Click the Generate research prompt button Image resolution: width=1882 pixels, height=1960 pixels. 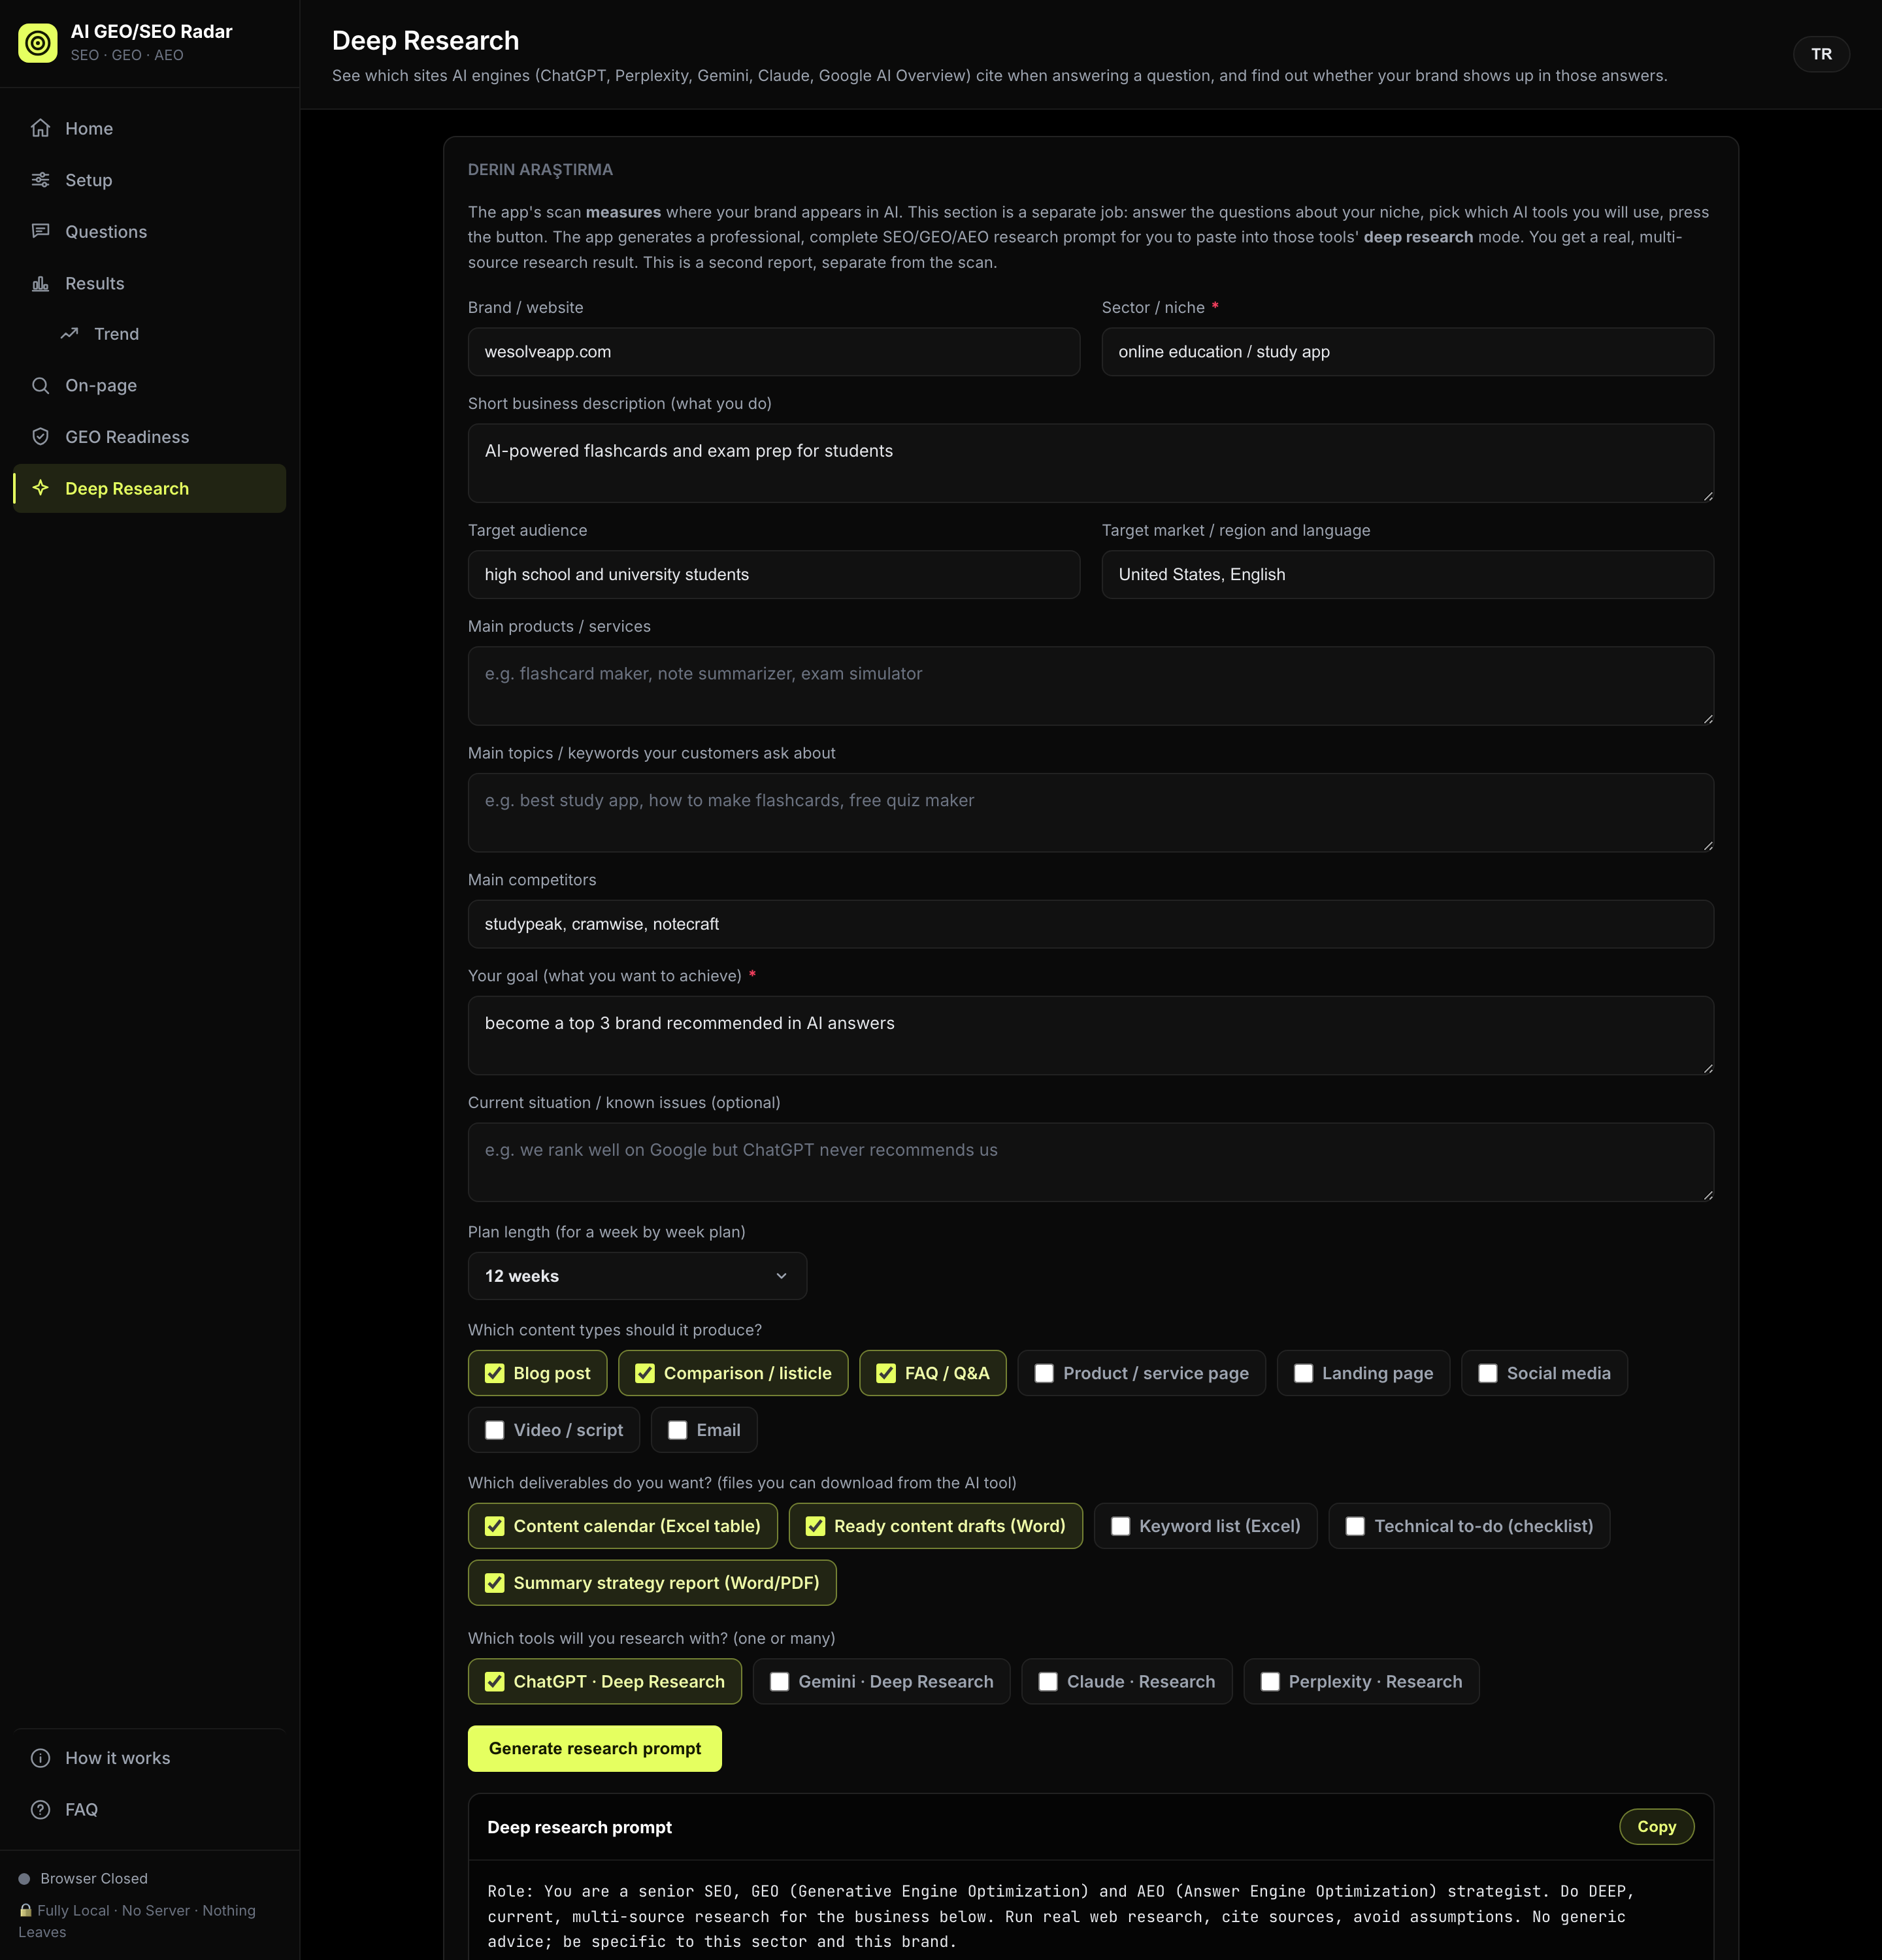pos(595,1748)
